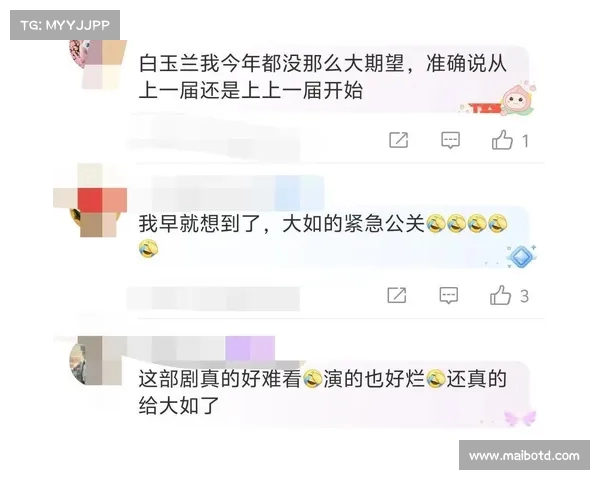Click the www.maibotd.com watermark link
This screenshot has width=600, height=480.
[524, 456]
